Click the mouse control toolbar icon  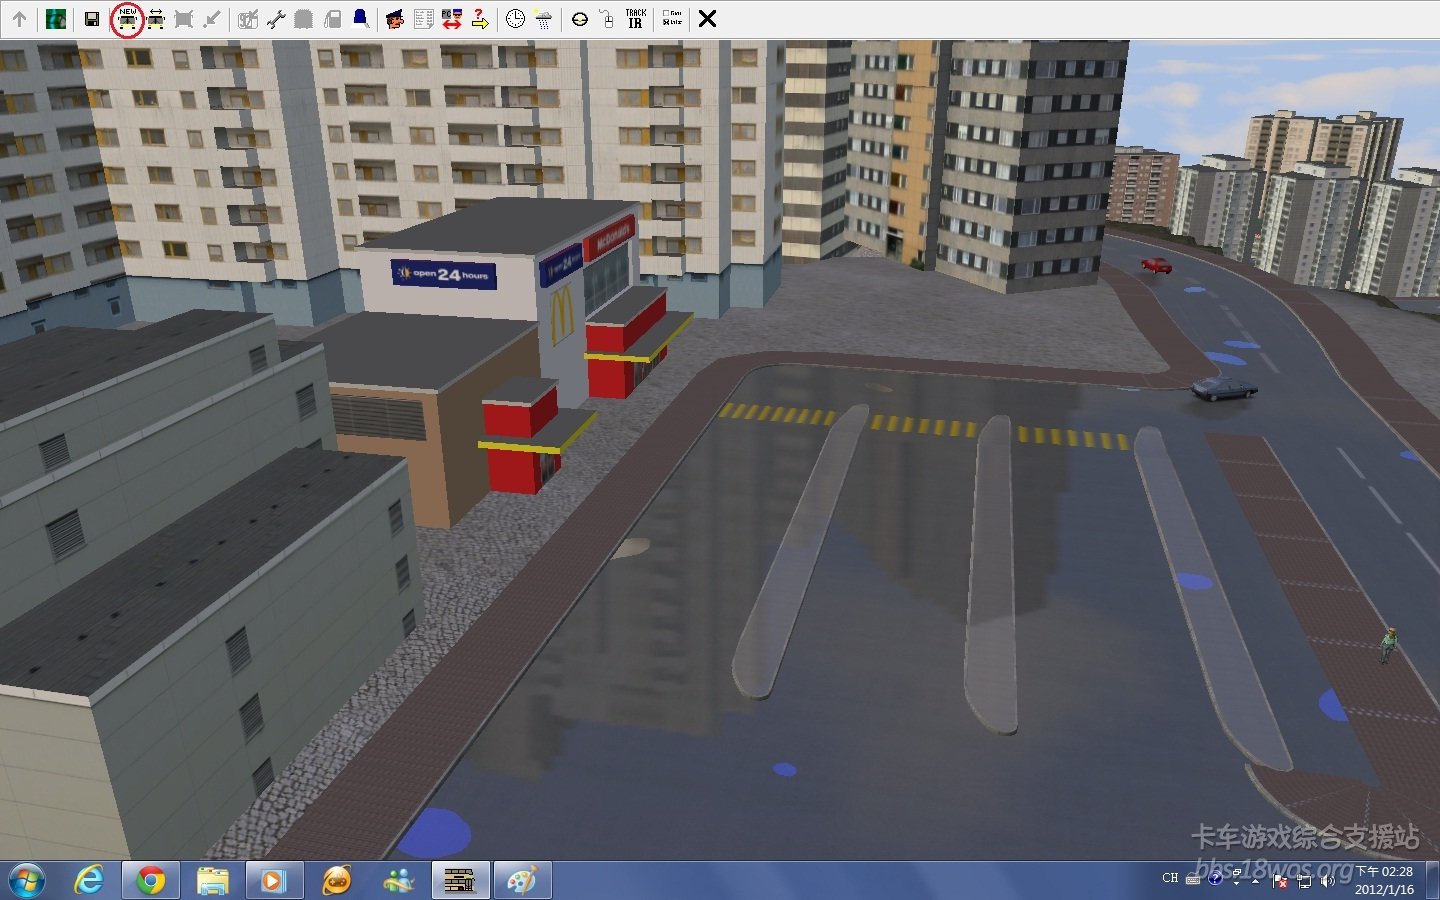pyautogui.click(x=607, y=19)
